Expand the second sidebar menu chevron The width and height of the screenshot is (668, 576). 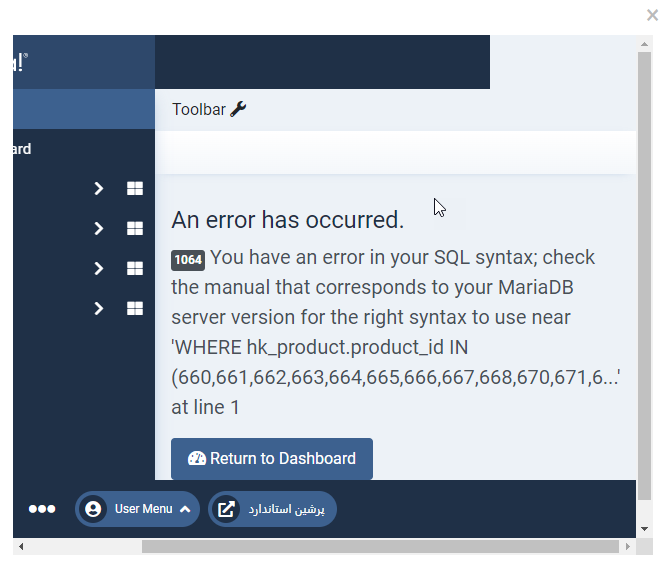[x=98, y=229]
